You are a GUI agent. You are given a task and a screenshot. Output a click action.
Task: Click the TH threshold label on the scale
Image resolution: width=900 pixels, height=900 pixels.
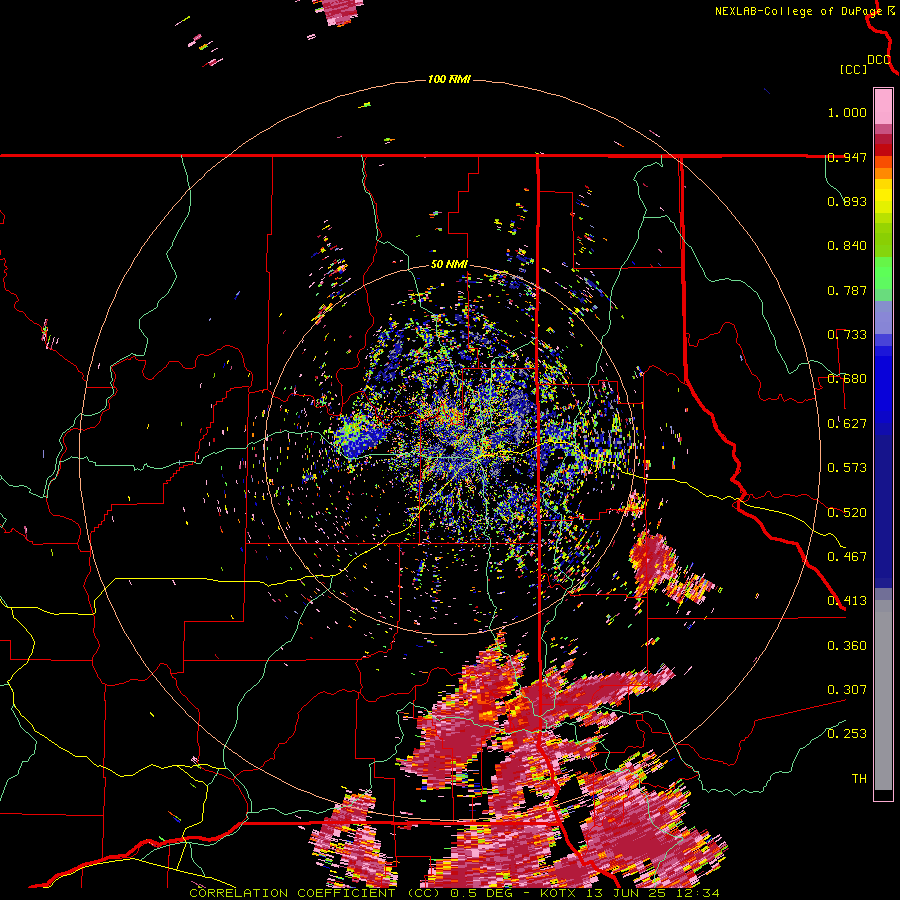859,779
